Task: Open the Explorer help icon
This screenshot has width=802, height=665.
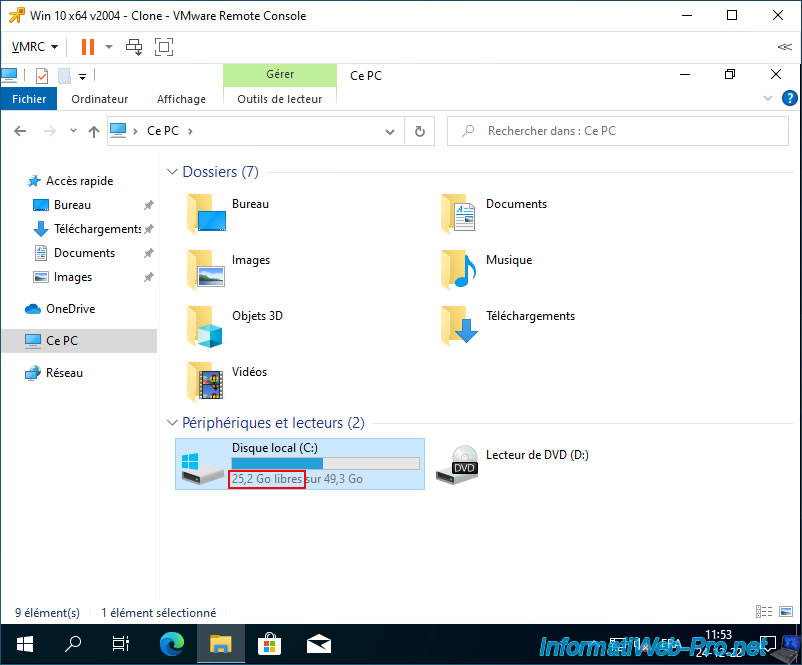Action: (789, 98)
